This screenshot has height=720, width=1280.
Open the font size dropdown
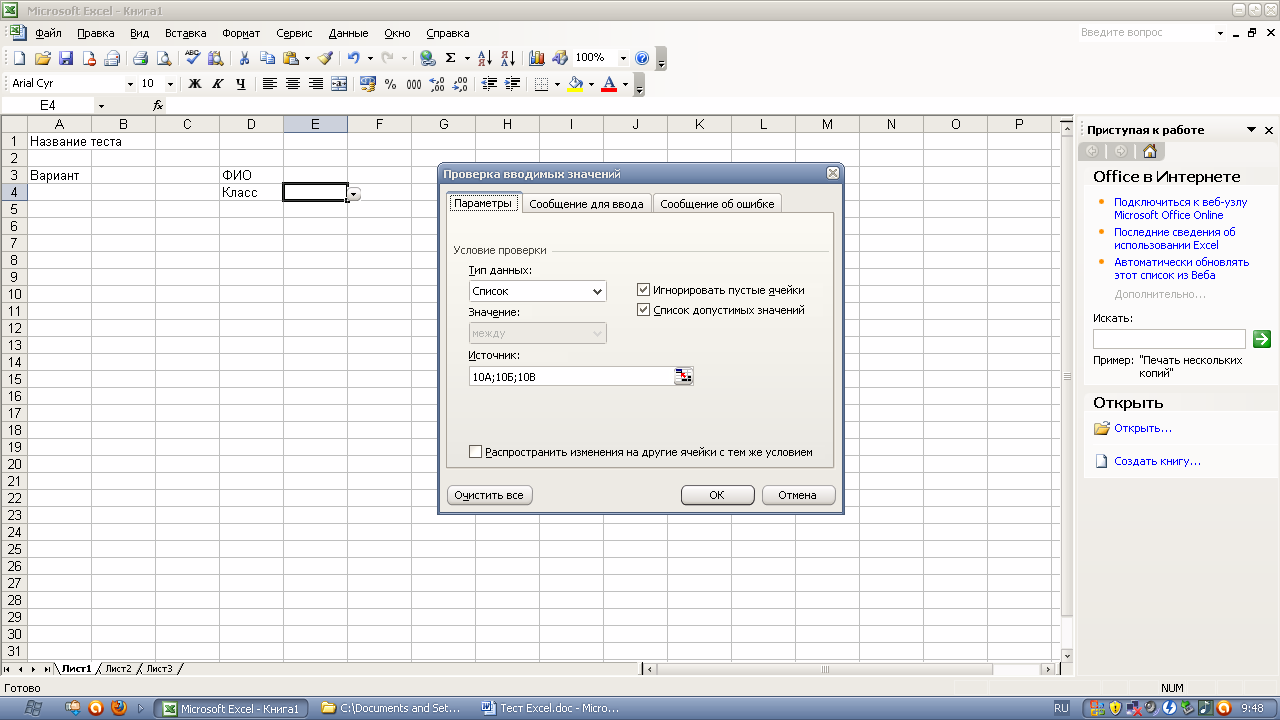point(170,84)
